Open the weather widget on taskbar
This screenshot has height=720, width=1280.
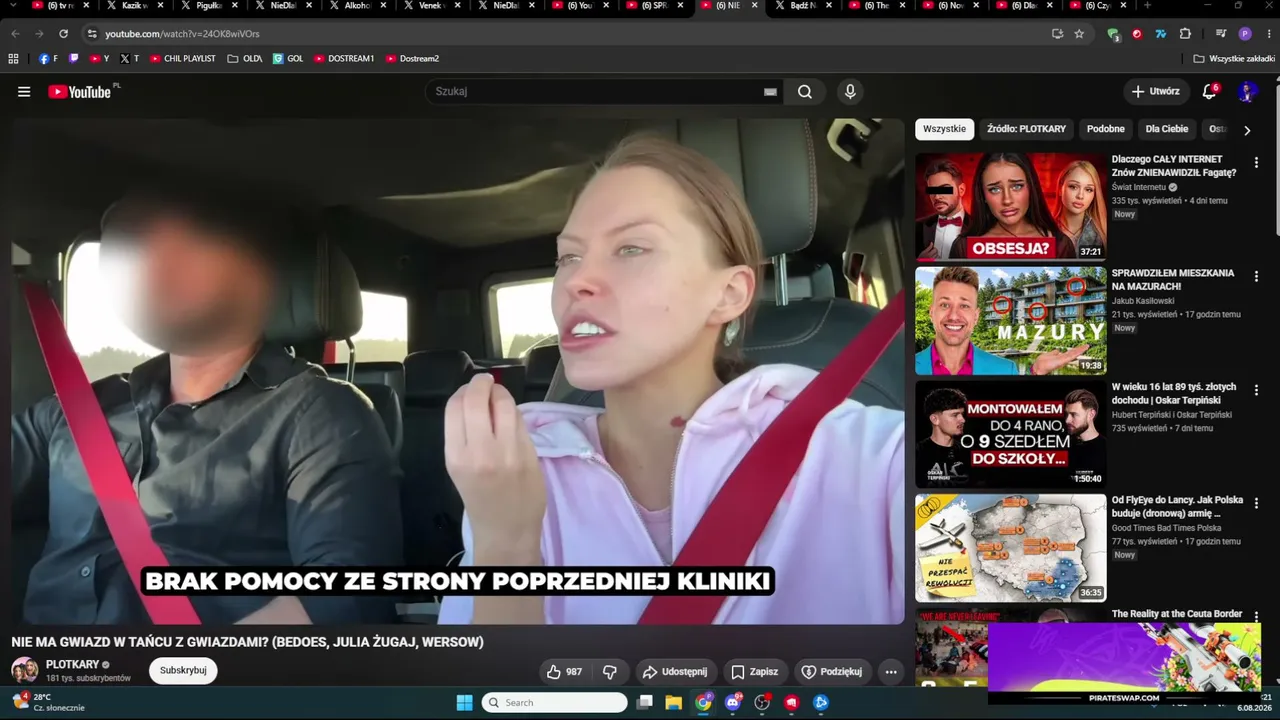48,702
